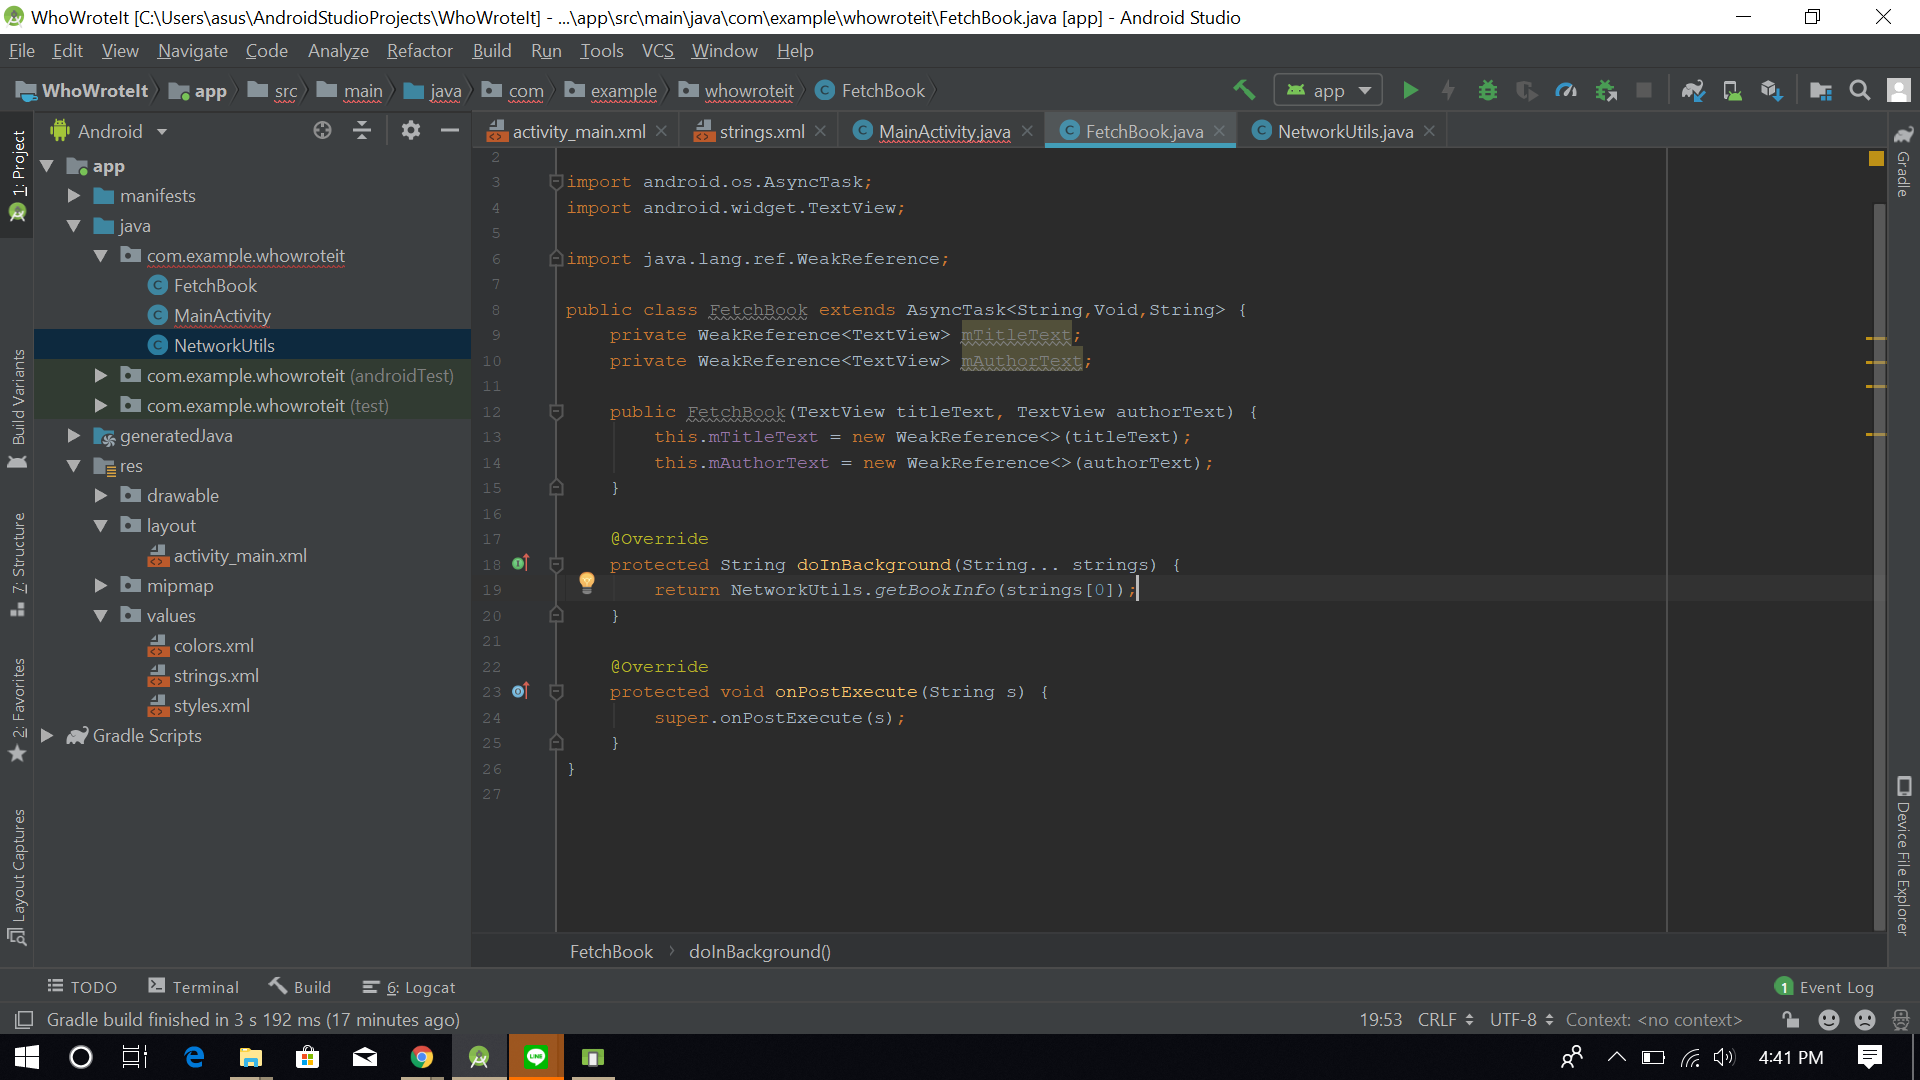1920x1080 pixels.
Task: Toggle code folding for FetchBook constructor
Action: [557, 412]
